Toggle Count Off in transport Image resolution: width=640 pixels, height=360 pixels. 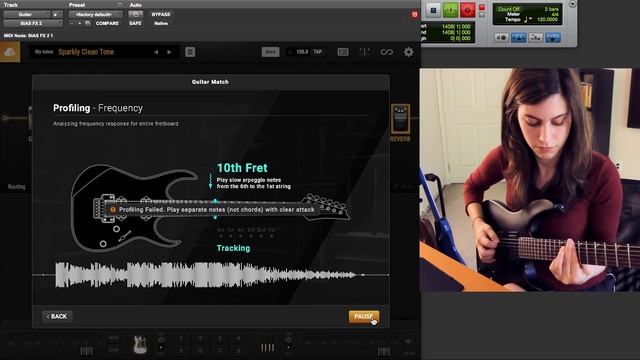pos(508,9)
